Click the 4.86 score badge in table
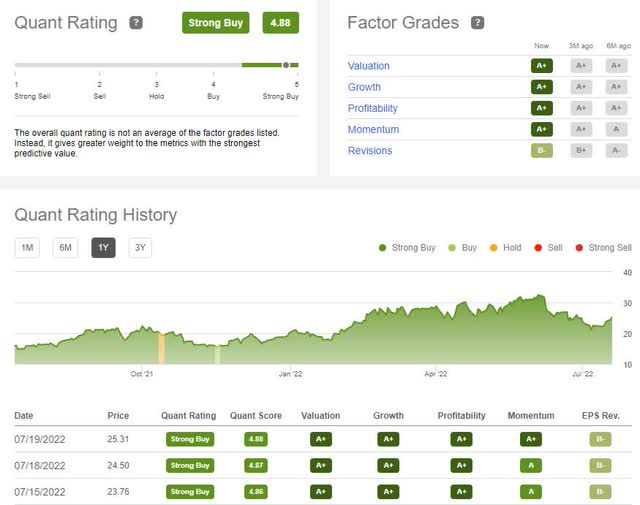The image size is (640, 505). [x=256, y=492]
